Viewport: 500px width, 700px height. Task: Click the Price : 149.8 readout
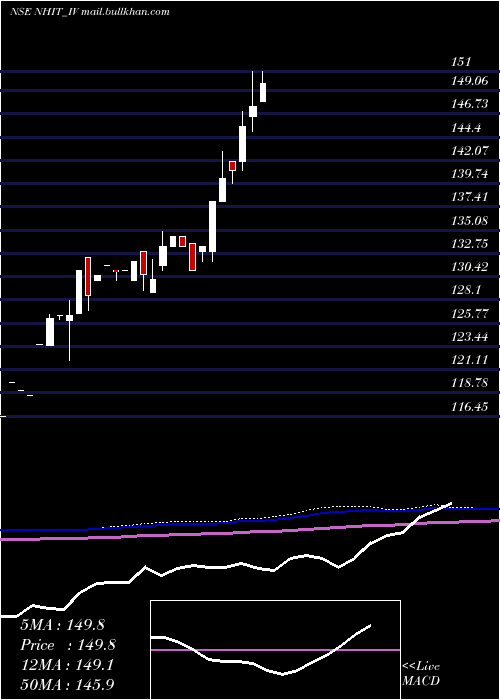pyautogui.click(x=68, y=645)
